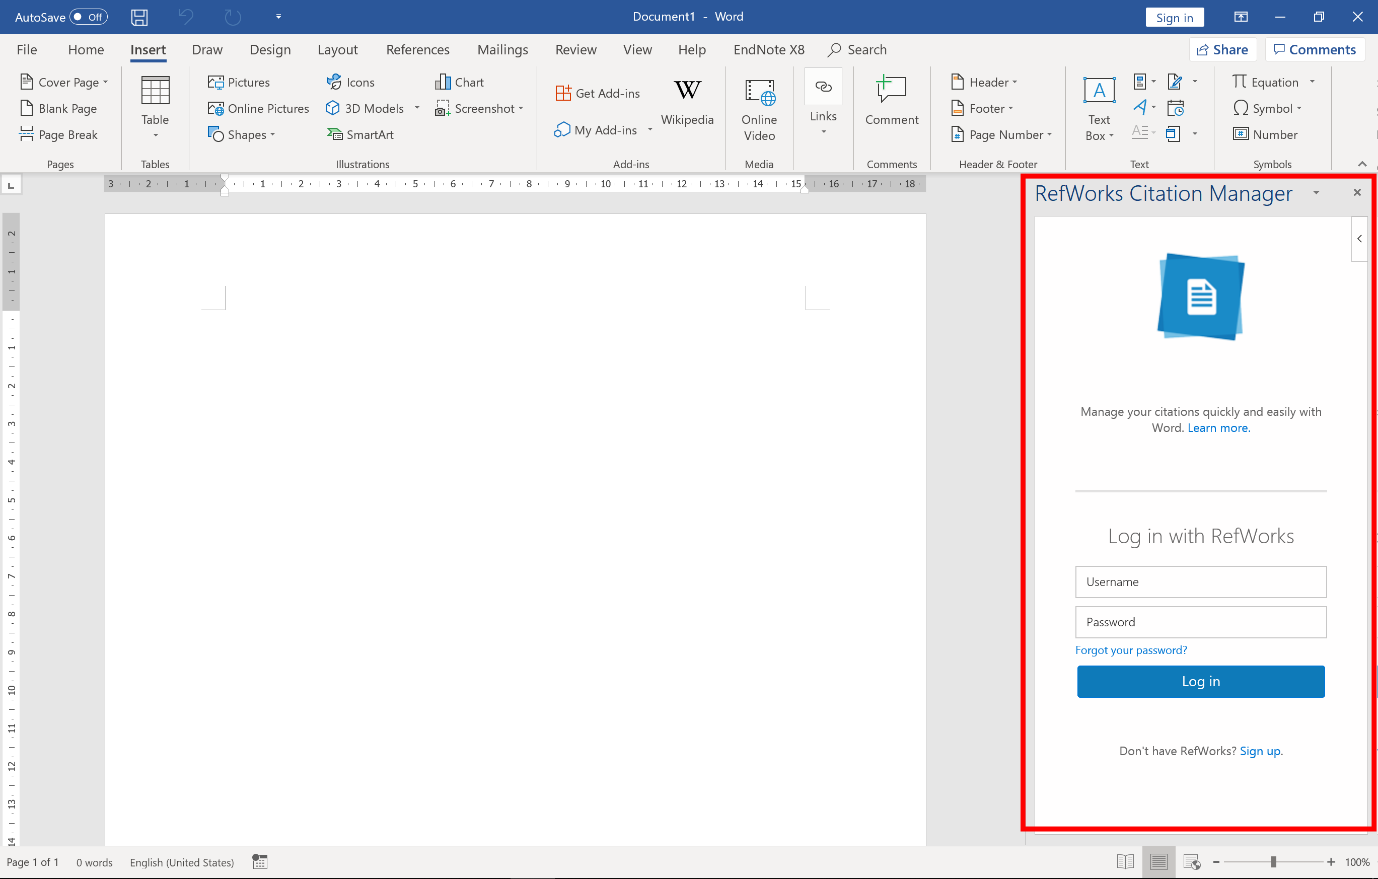1378x879 pixels.
Task: Open the Links menu
Action: (x=823, y=102)
